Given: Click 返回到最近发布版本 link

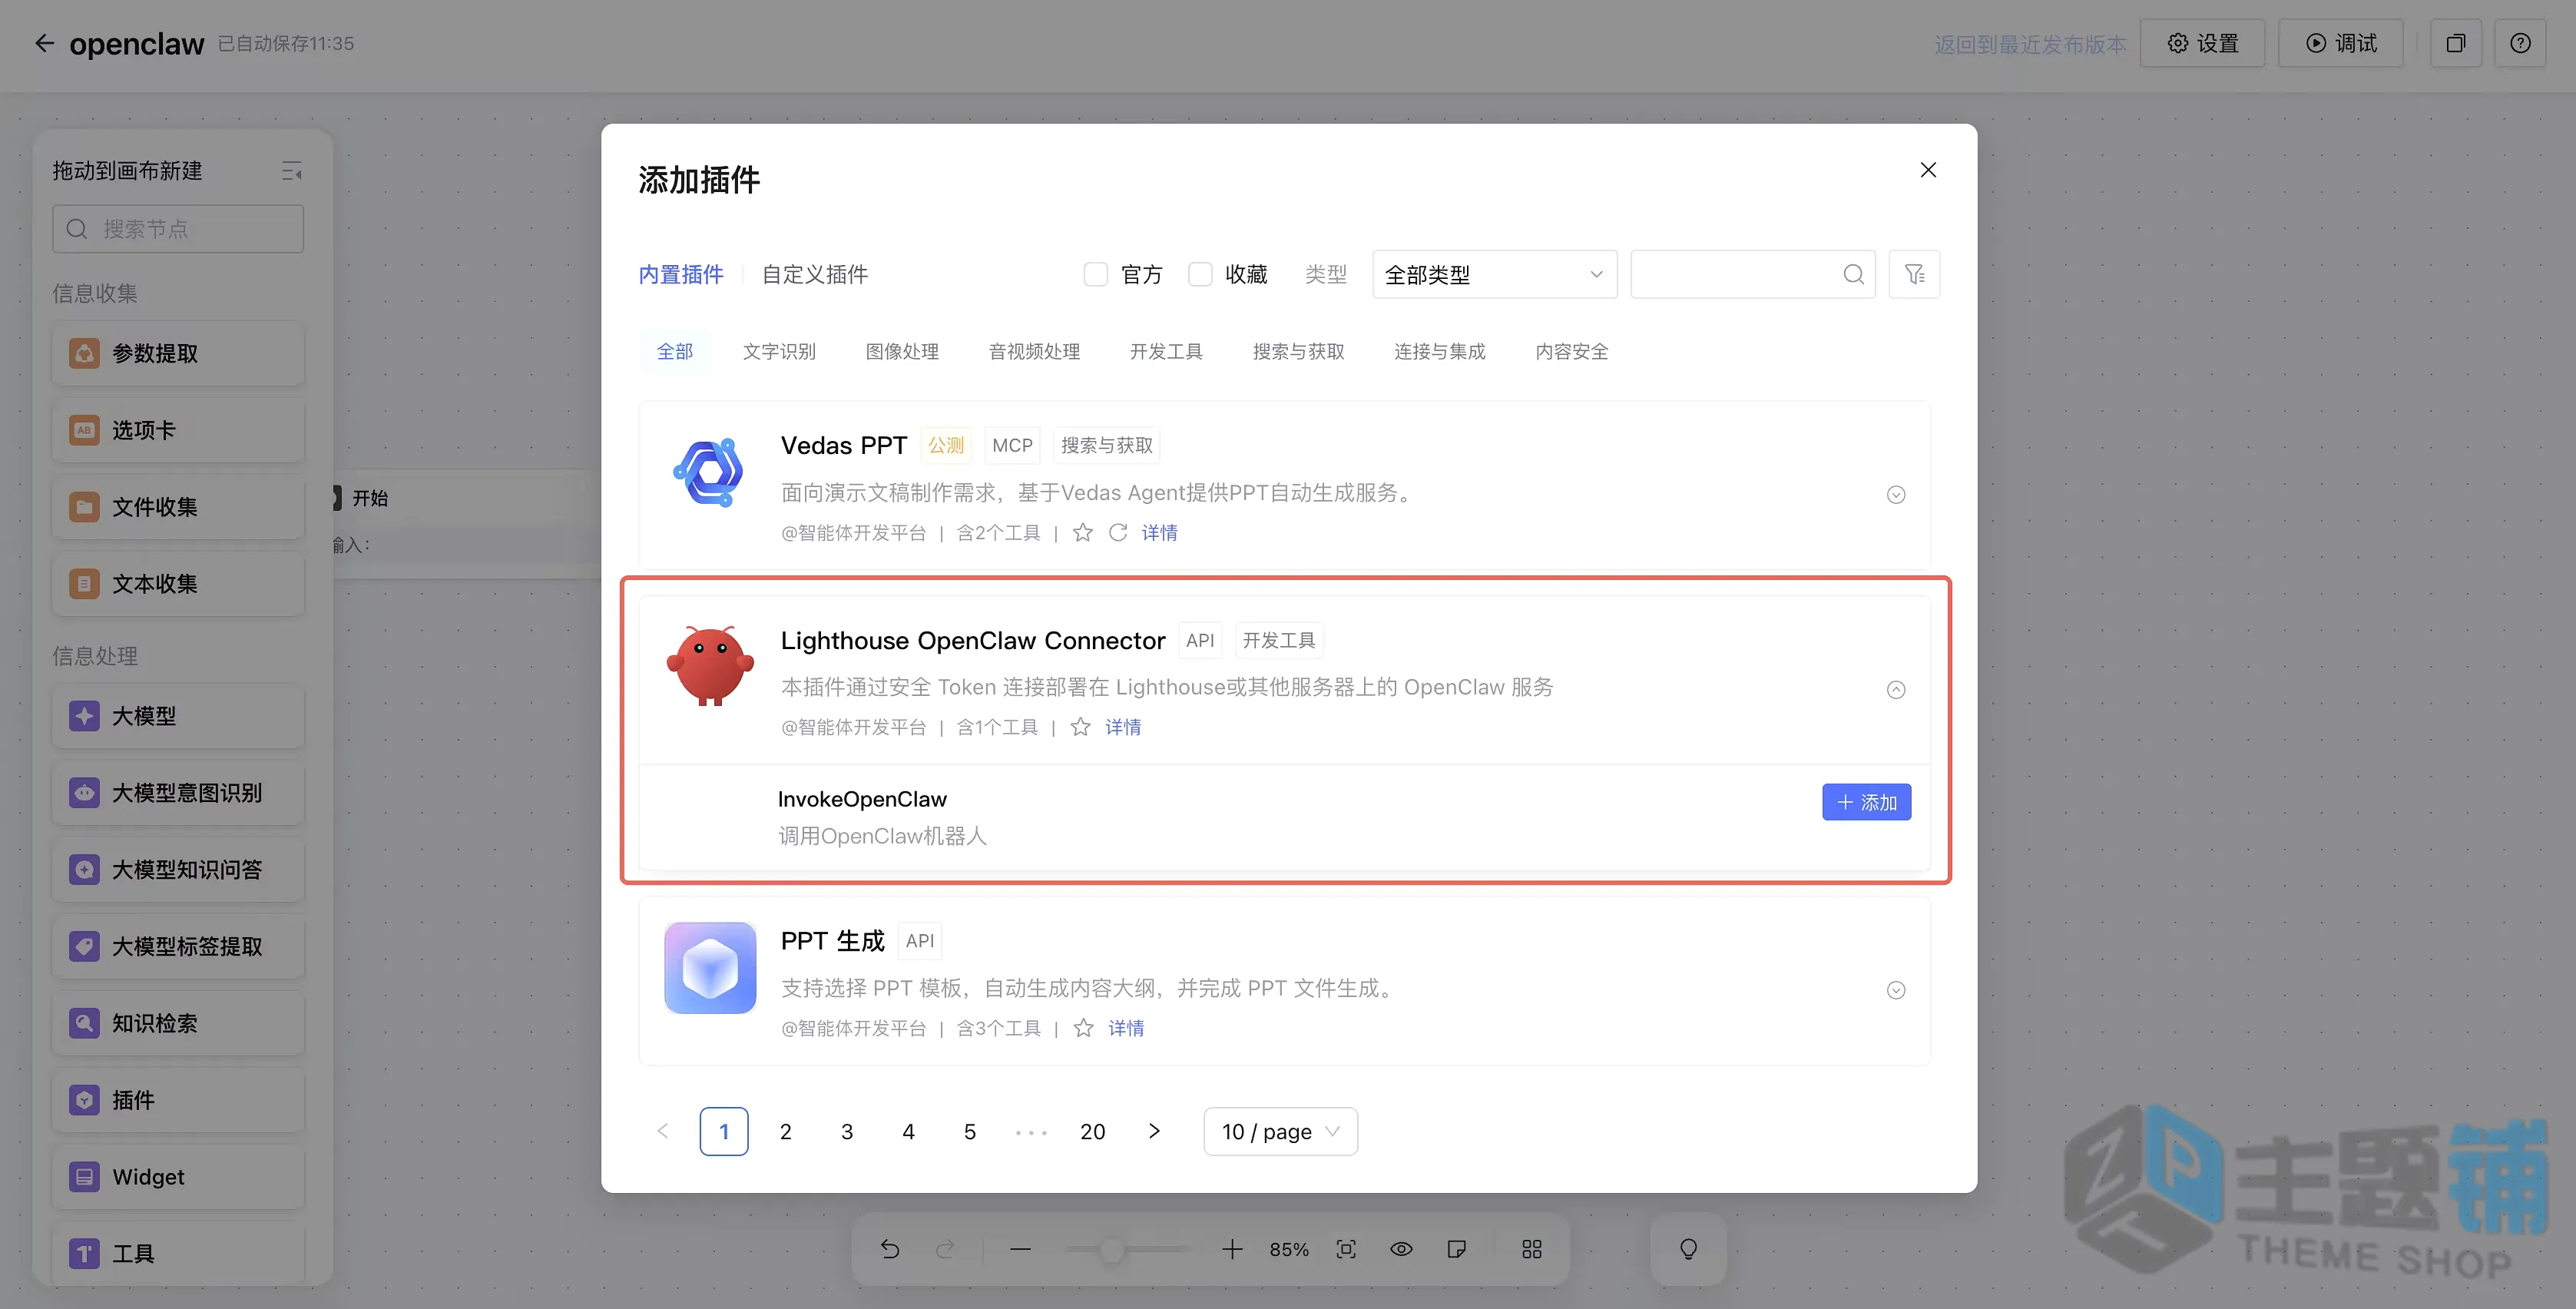Looking at the screenshot, I should click(x=2029, y=44).
